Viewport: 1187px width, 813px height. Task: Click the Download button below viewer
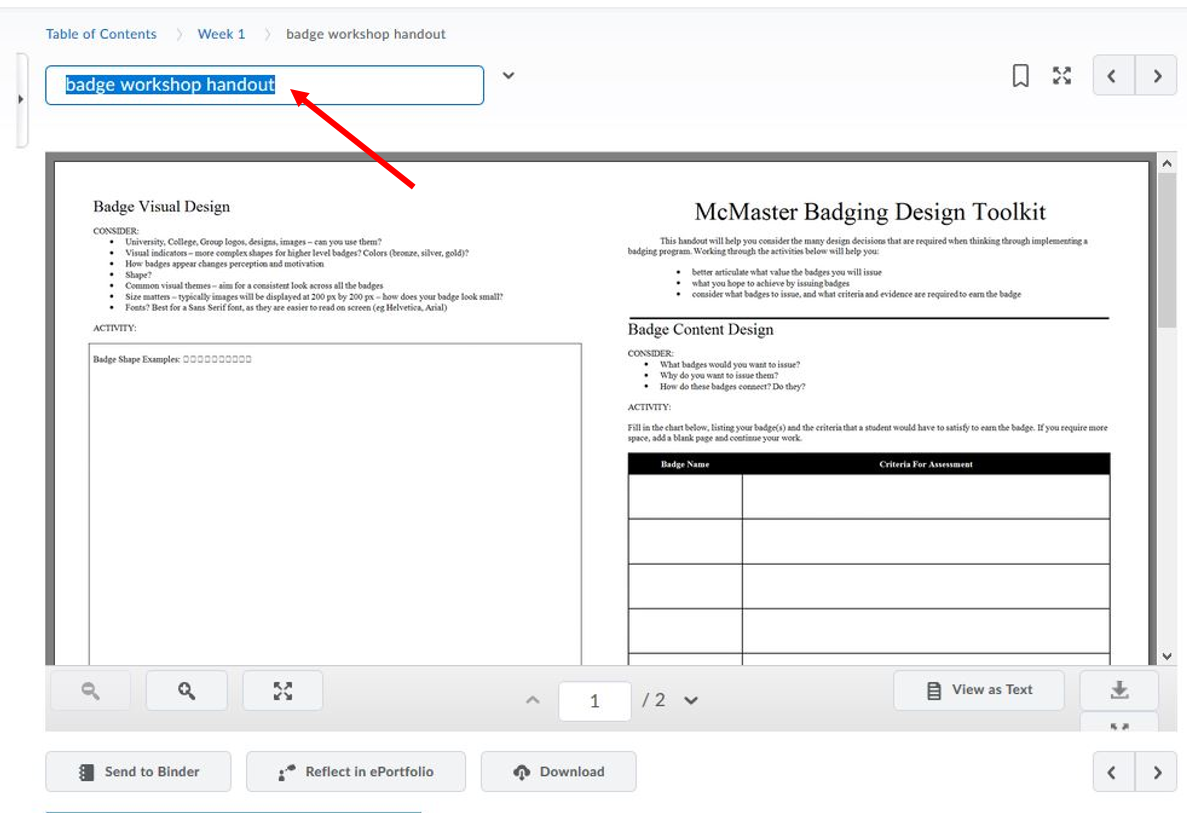(x=559, y=772)
